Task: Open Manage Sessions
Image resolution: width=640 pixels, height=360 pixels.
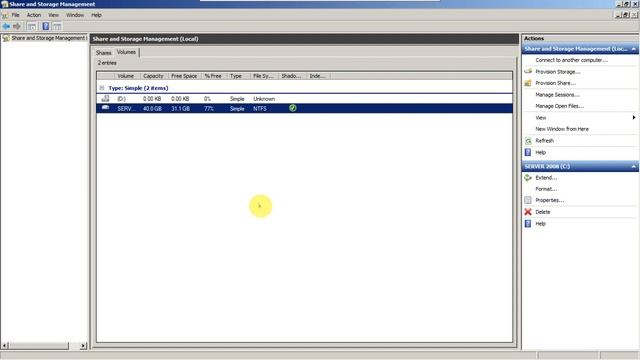Action: pyautogui.click(x=557, y=95)
